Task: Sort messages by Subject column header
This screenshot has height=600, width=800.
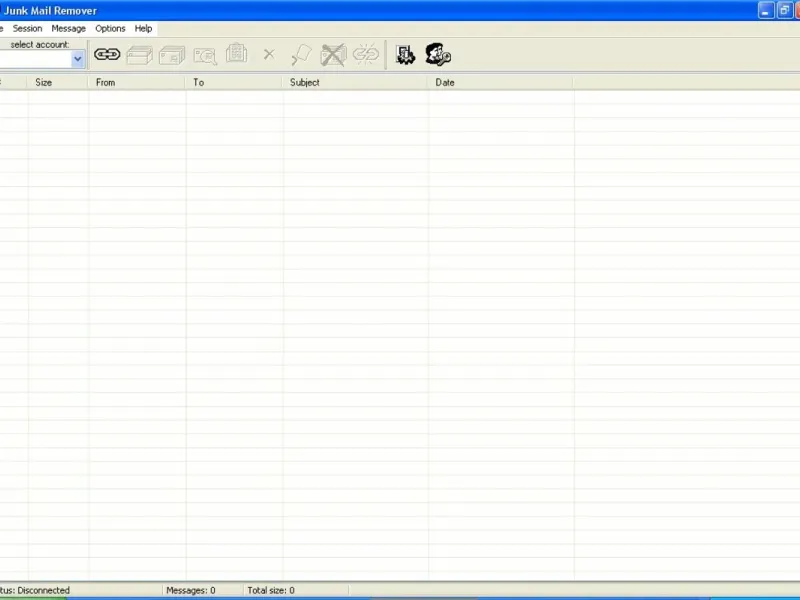Action: (355, 82)
